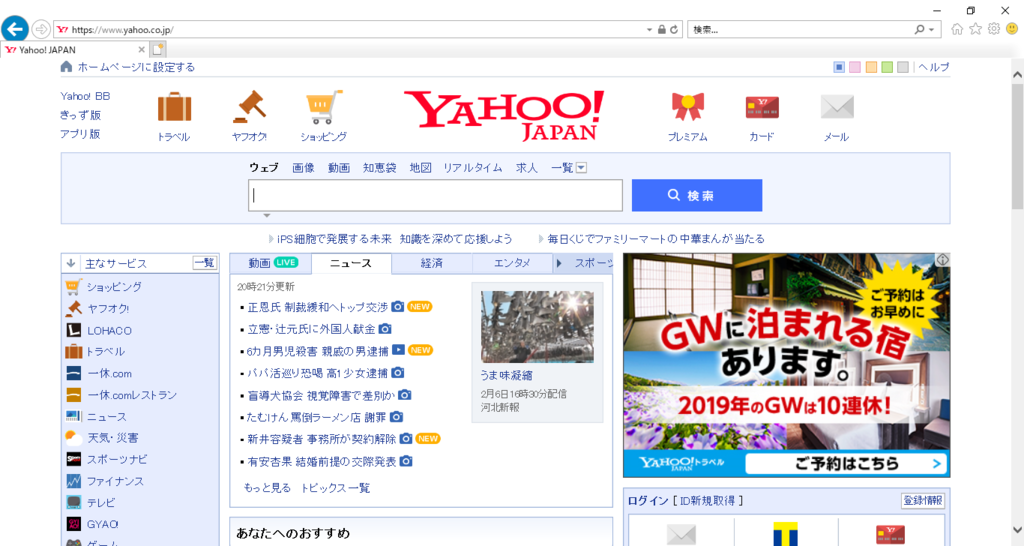
Task: Collapse the 主なサービス down arrow
Action: (x=71, y=263)
